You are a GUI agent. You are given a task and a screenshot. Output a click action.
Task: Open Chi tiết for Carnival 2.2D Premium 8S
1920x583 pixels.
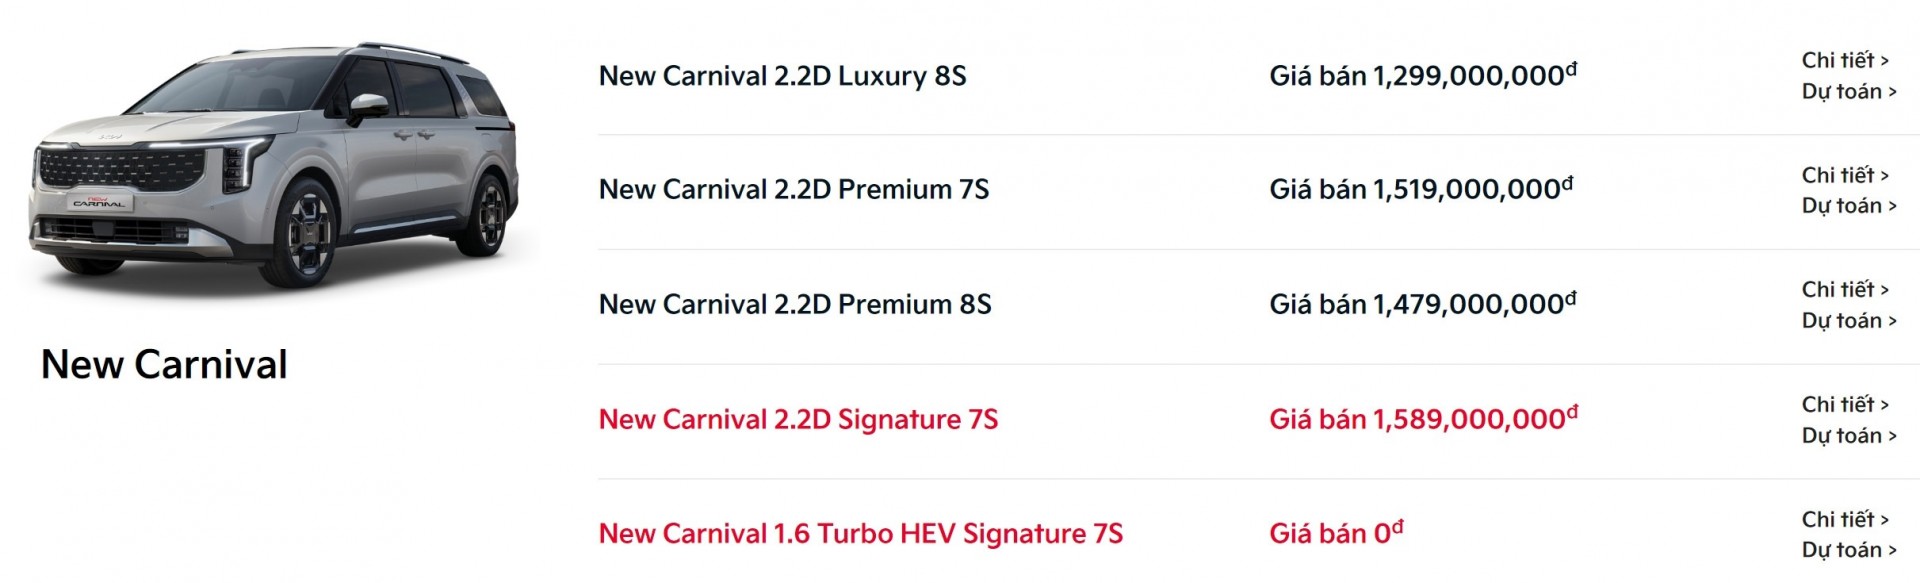(1845, 289)
